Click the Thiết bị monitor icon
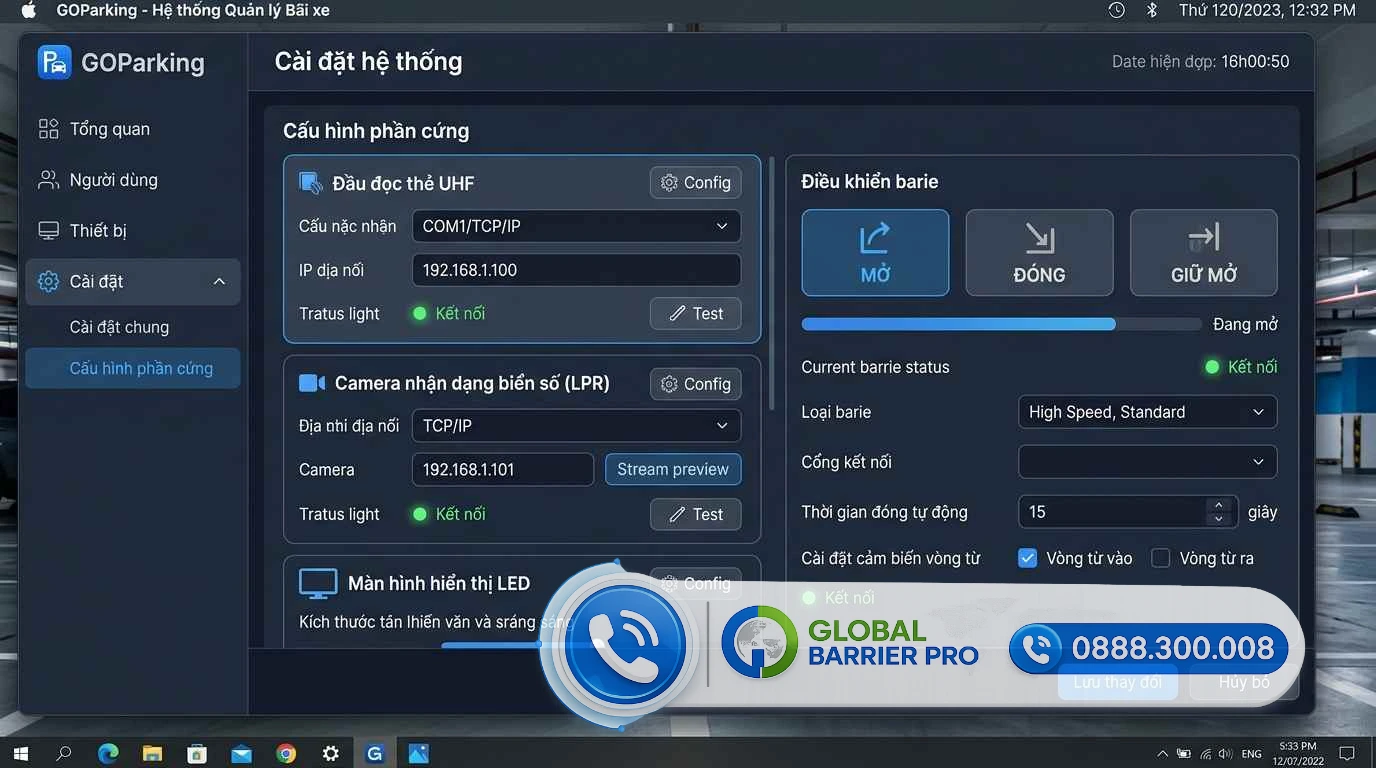The image size is (1376, 768). [48, 231]
